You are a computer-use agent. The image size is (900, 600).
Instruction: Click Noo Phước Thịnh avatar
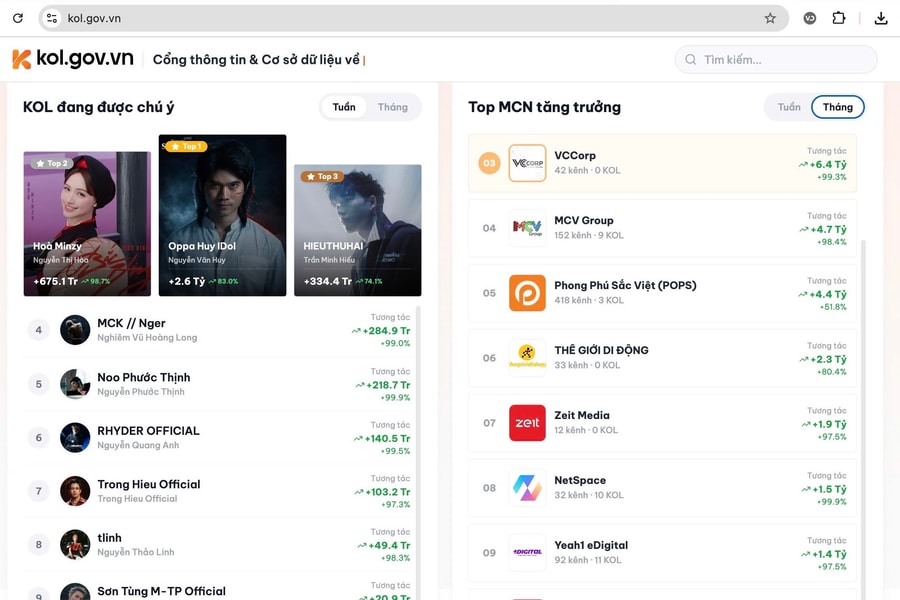click(75, 384)
